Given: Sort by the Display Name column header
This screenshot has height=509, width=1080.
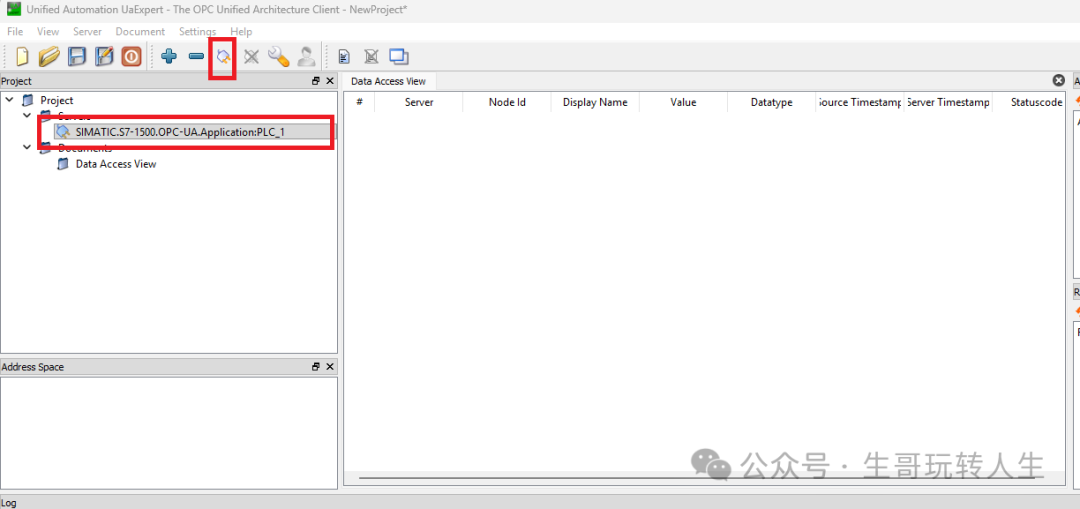Looking at the screenshot, I should click(x=595, y=102).
